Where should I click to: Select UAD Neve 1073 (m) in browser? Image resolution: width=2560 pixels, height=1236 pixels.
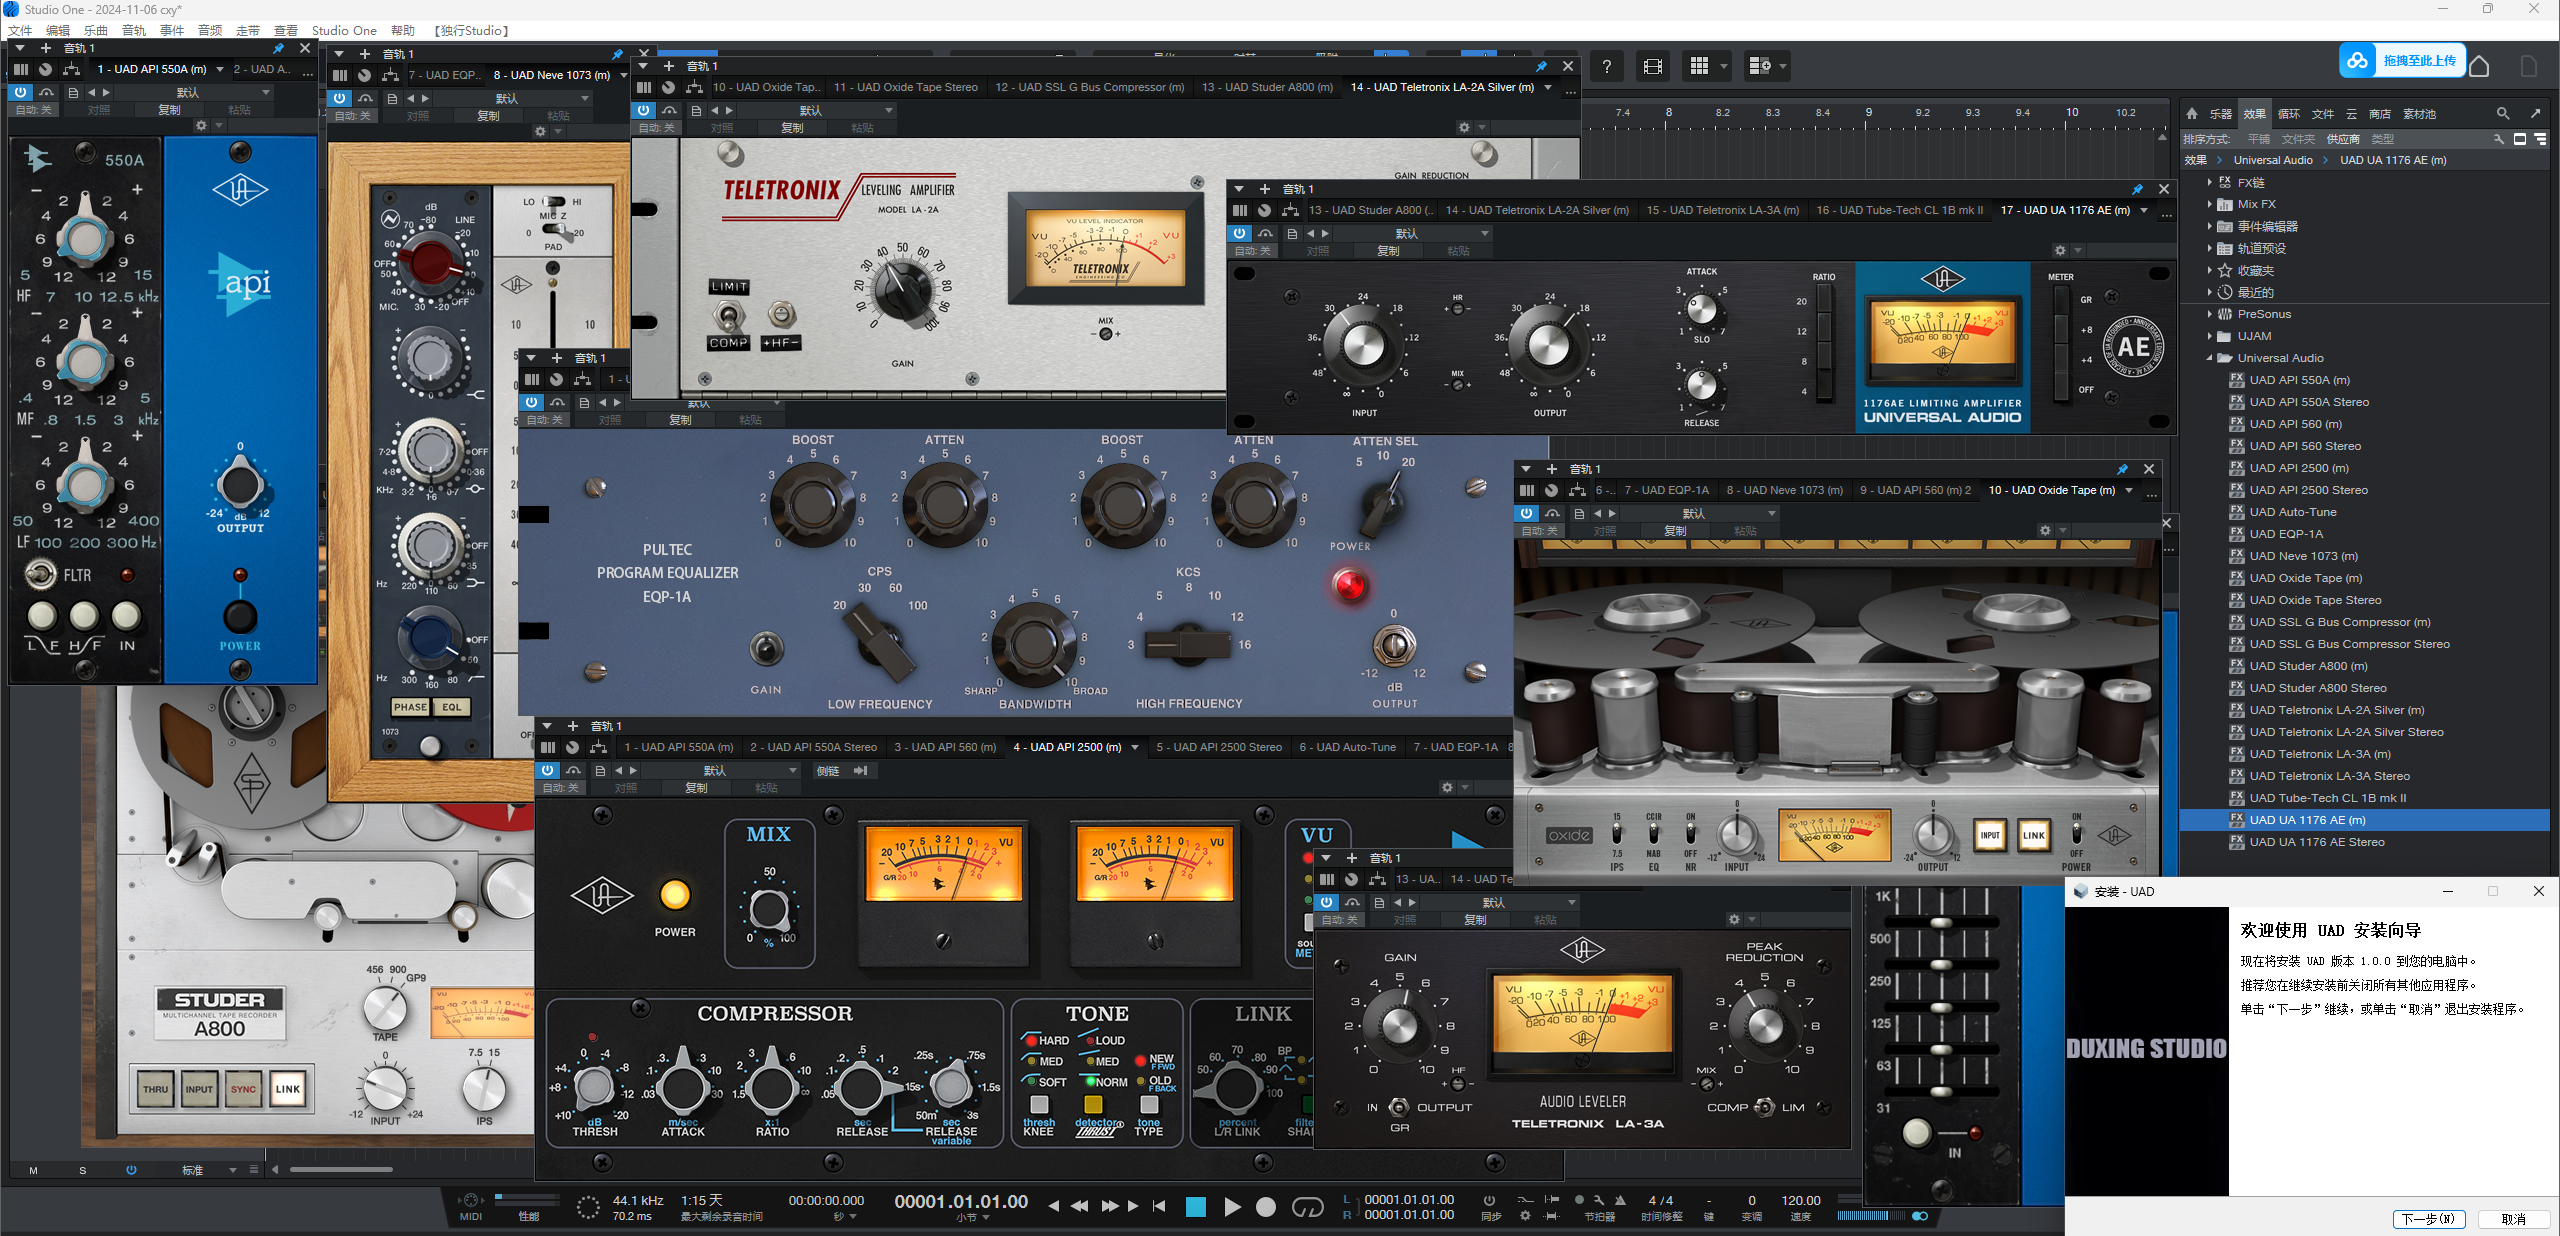tap(2303, 556)
